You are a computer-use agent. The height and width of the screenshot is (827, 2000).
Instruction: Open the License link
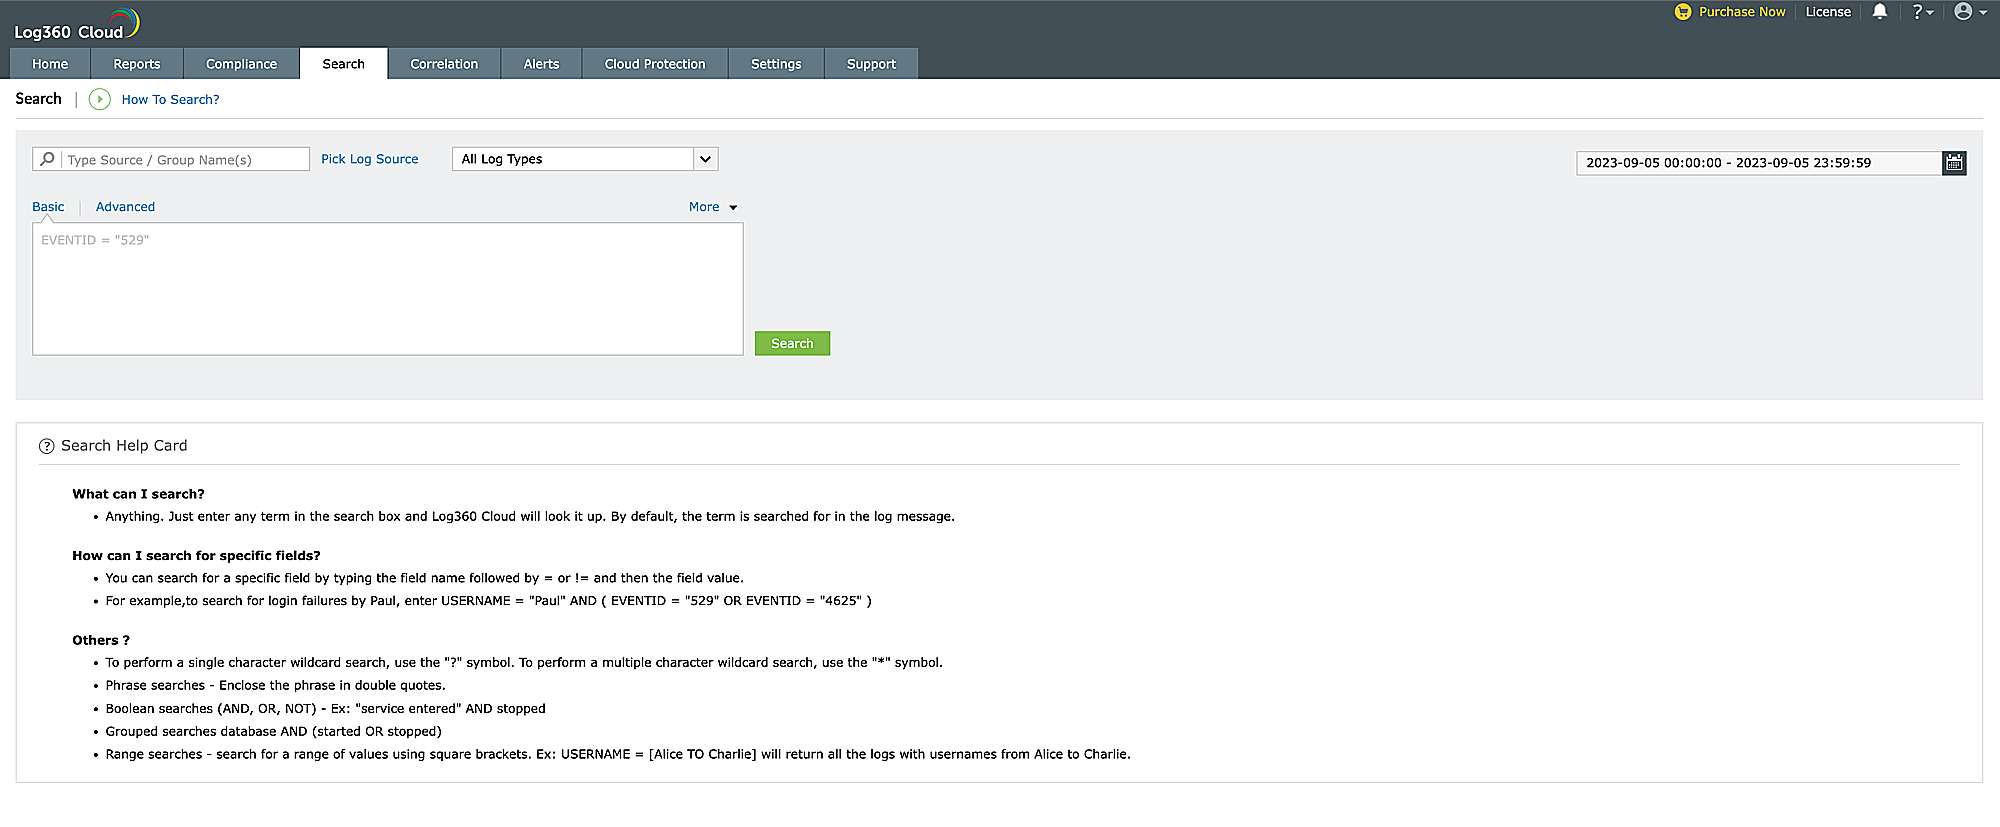coord(1828,12)
